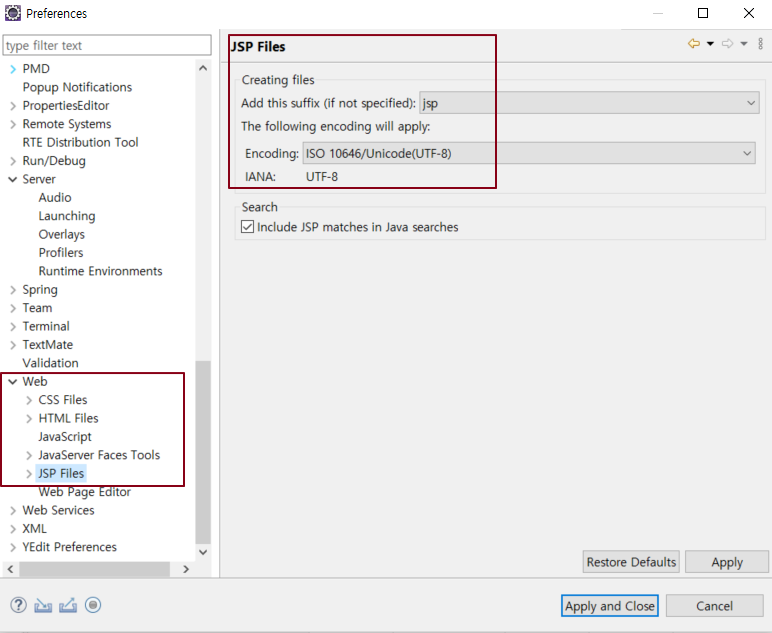This screenshot has width=772, height=633.
Task: Click the tree scroll down arrow
Action: pyautogui.click(x=203, y=552)
